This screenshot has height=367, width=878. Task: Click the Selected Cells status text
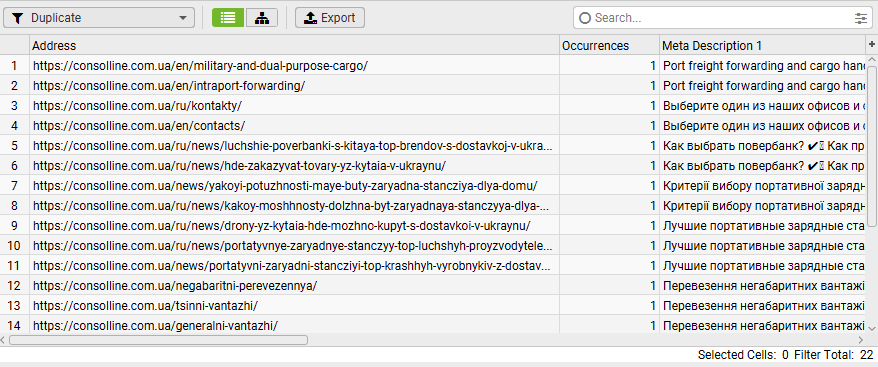pos(743,355)
